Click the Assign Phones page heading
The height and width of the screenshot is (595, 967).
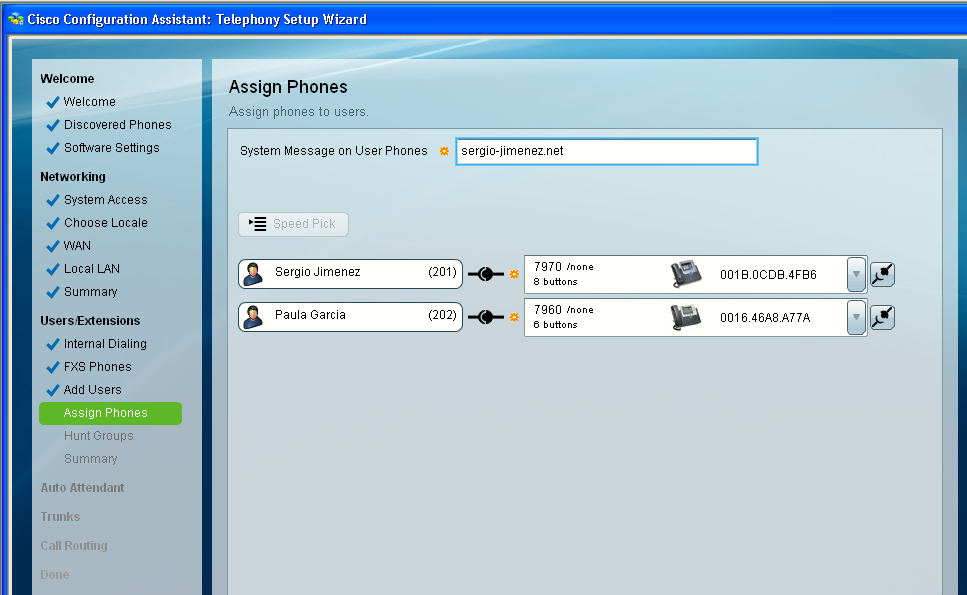click(x=288, y=87)
